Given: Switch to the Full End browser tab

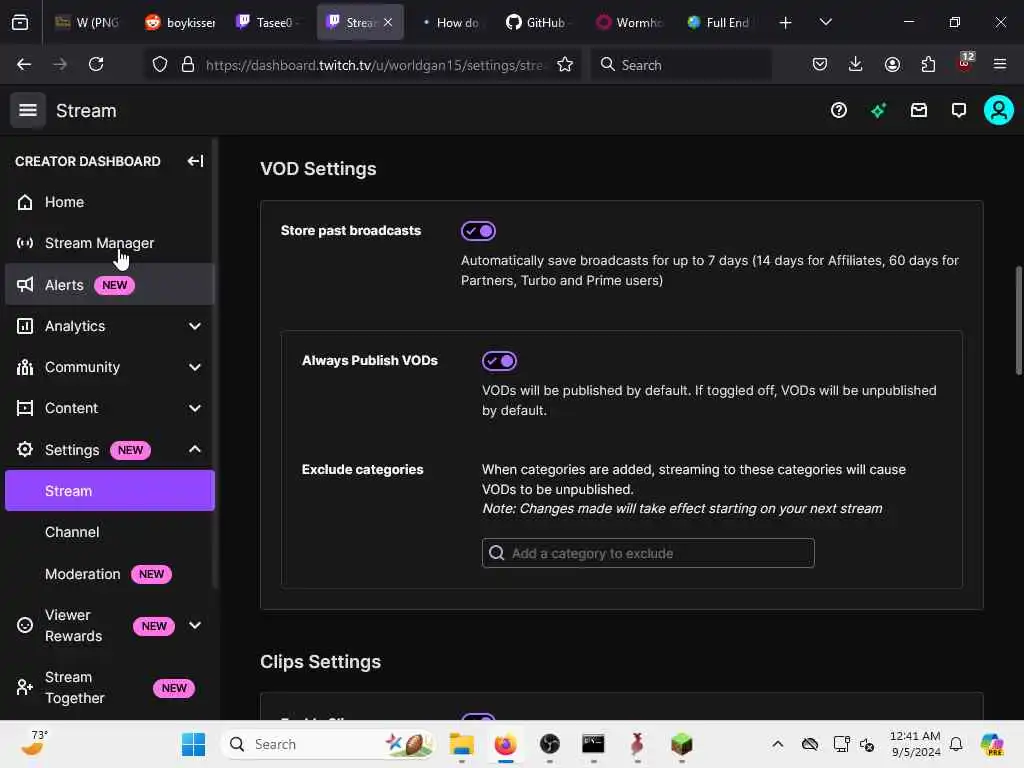Looking at the screenshot, I should pos(718,22).
